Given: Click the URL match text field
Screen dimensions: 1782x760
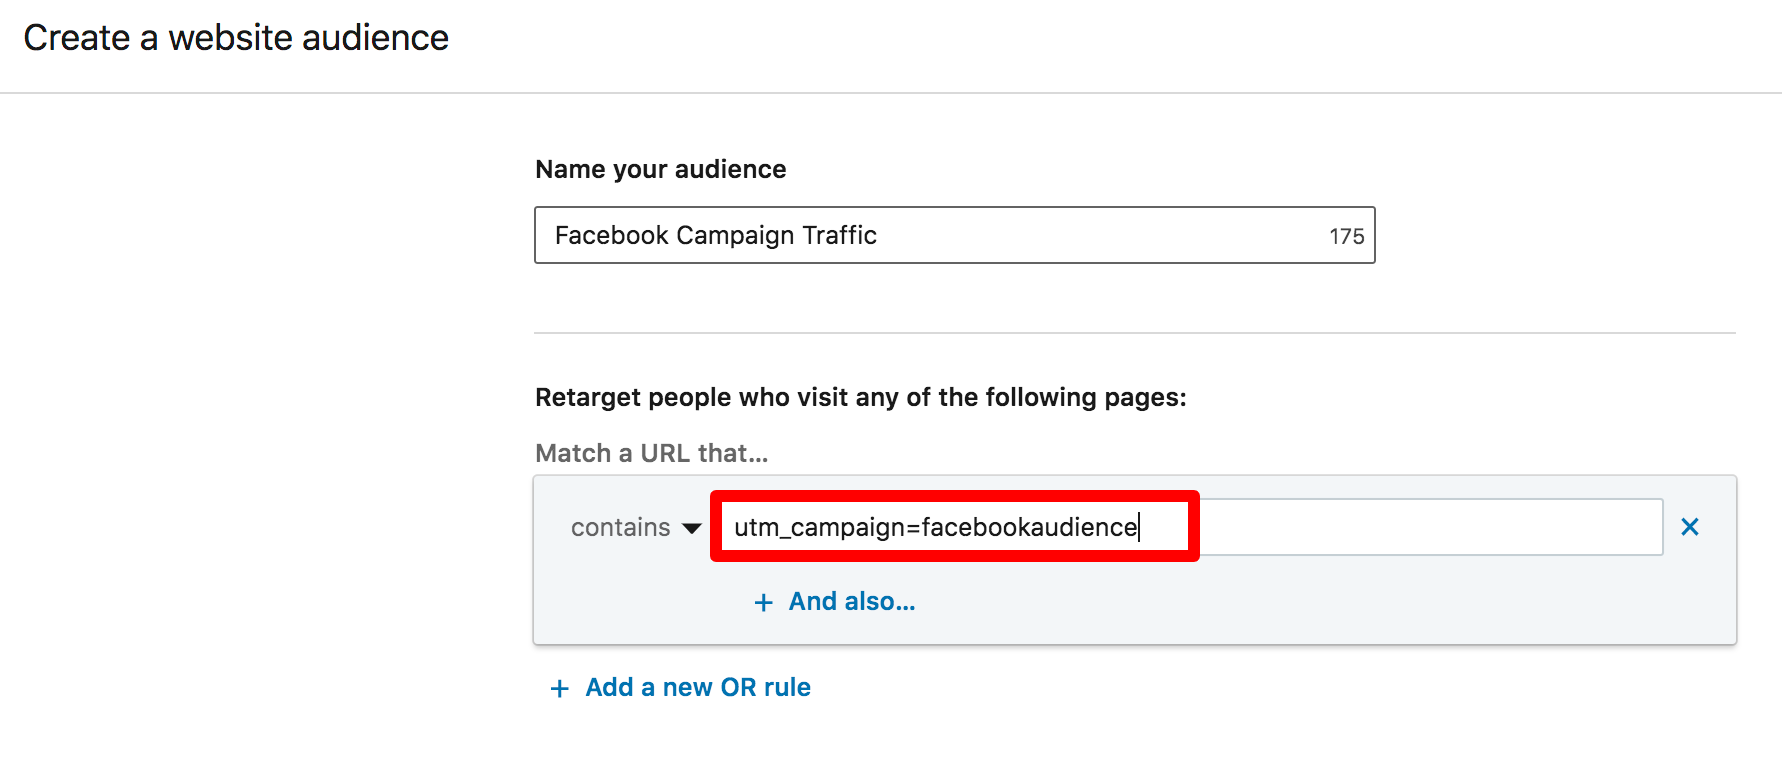Looking at the screenshot, I should click(1190, 527).
